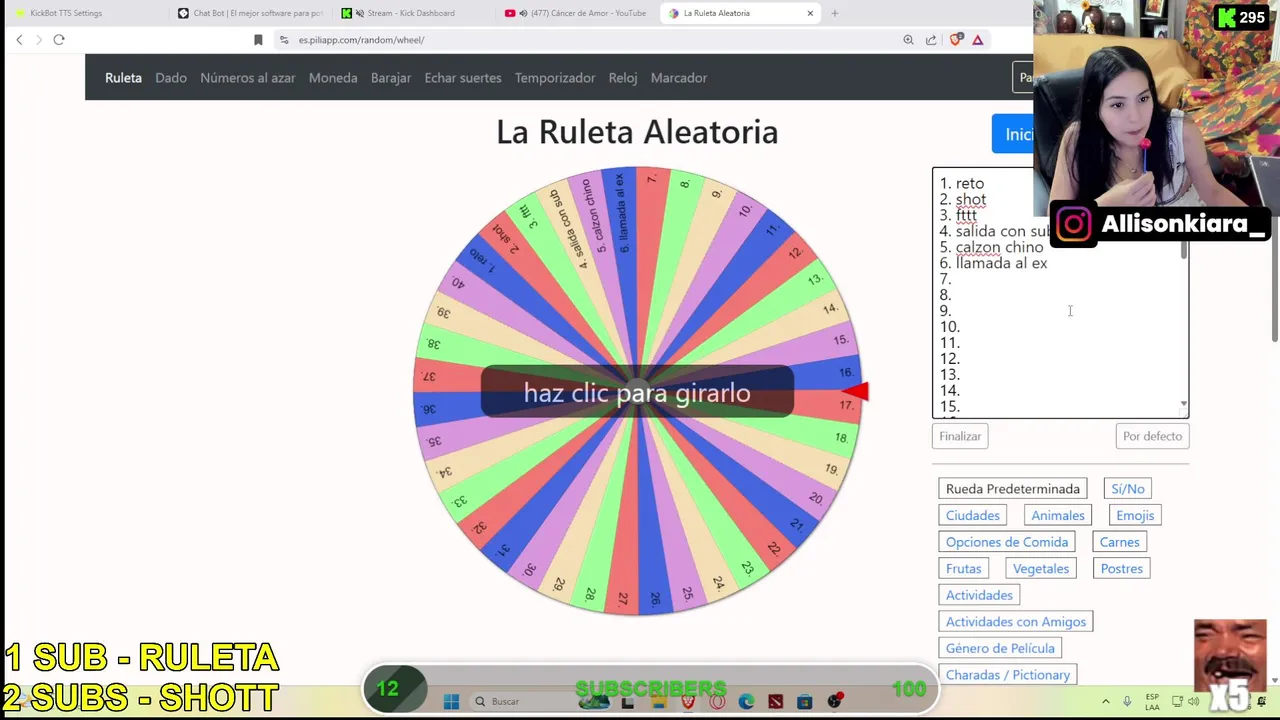Select the Actividades preset
1280x720 pixels.
(x=979, y=595)
